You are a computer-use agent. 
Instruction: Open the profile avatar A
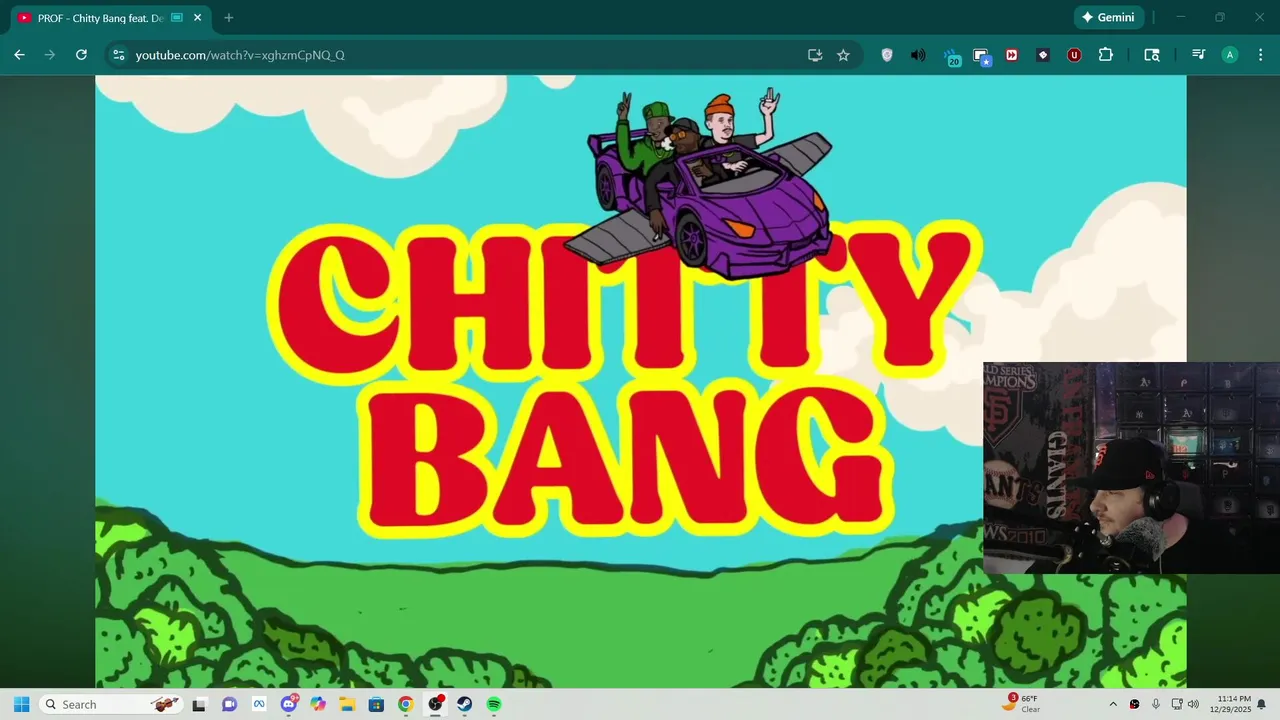pos(1230,55)
